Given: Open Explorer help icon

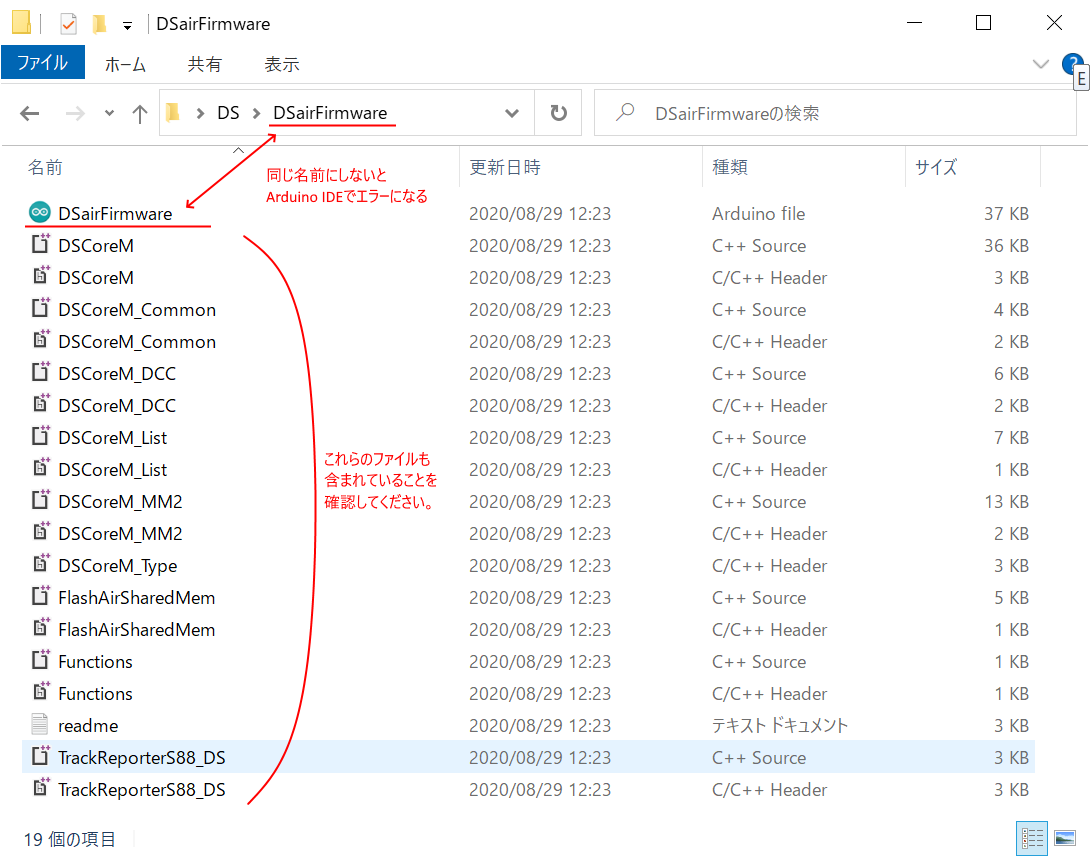Looking at the screenshot, I should [x=1073, y=64].
